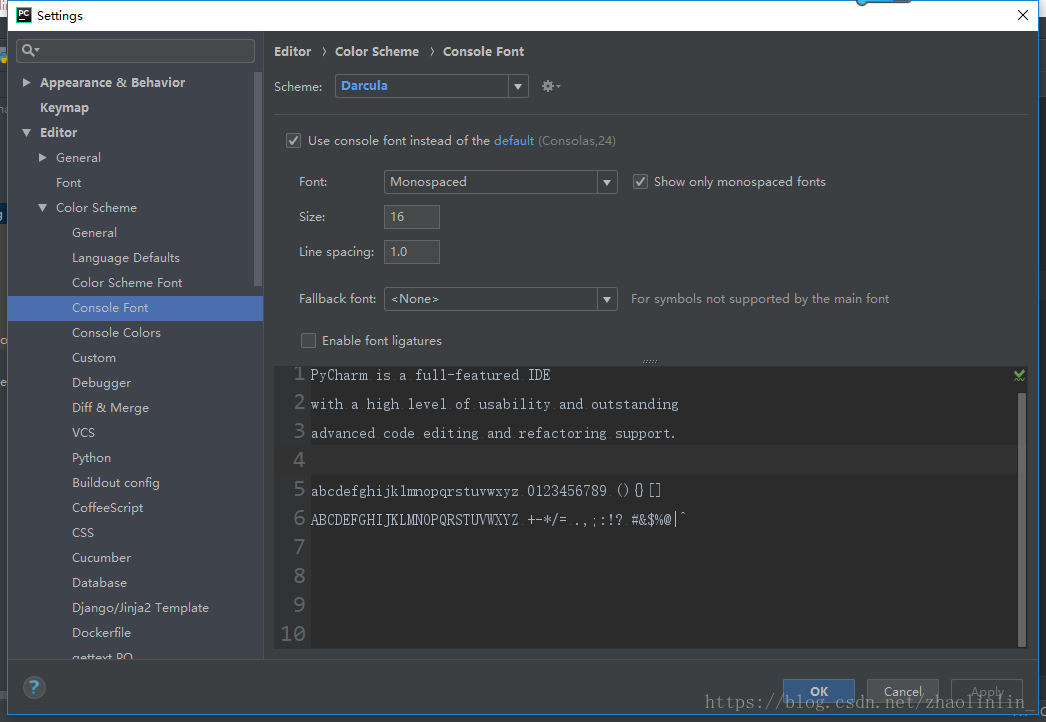Click Color Scheme in the breadcrumb

(x=377, y=51)
